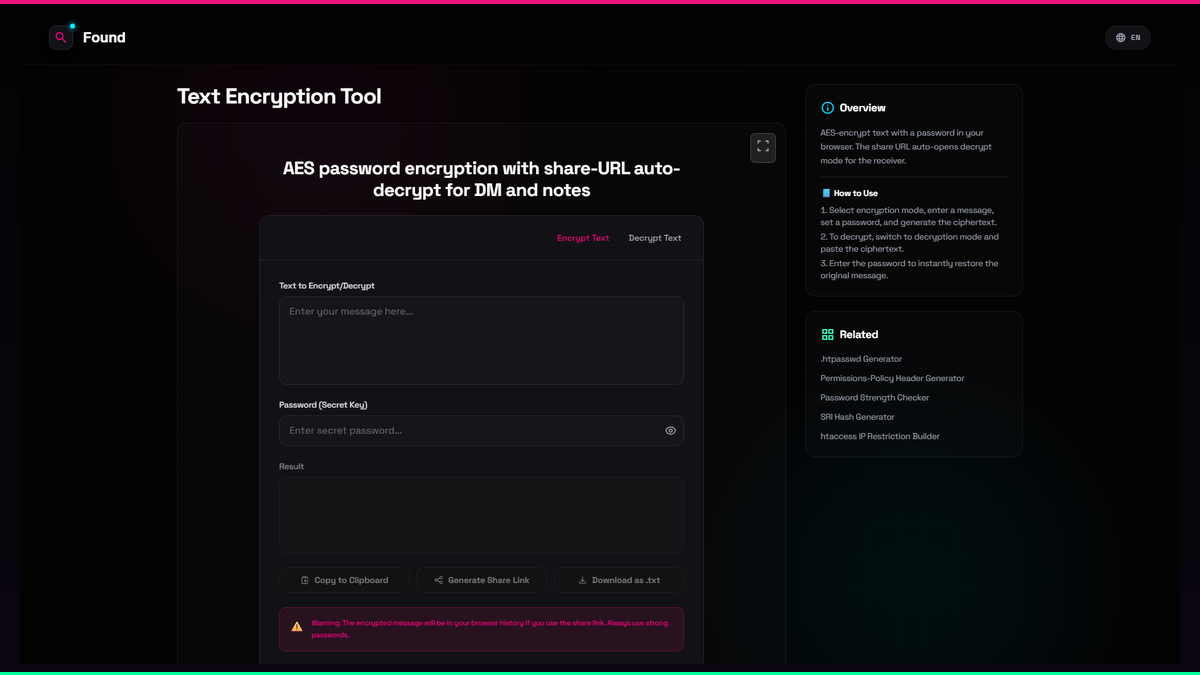Click the AES password encryption subtitle heading
This screenshot has width=1200, height=675.
tap(481, 179)
